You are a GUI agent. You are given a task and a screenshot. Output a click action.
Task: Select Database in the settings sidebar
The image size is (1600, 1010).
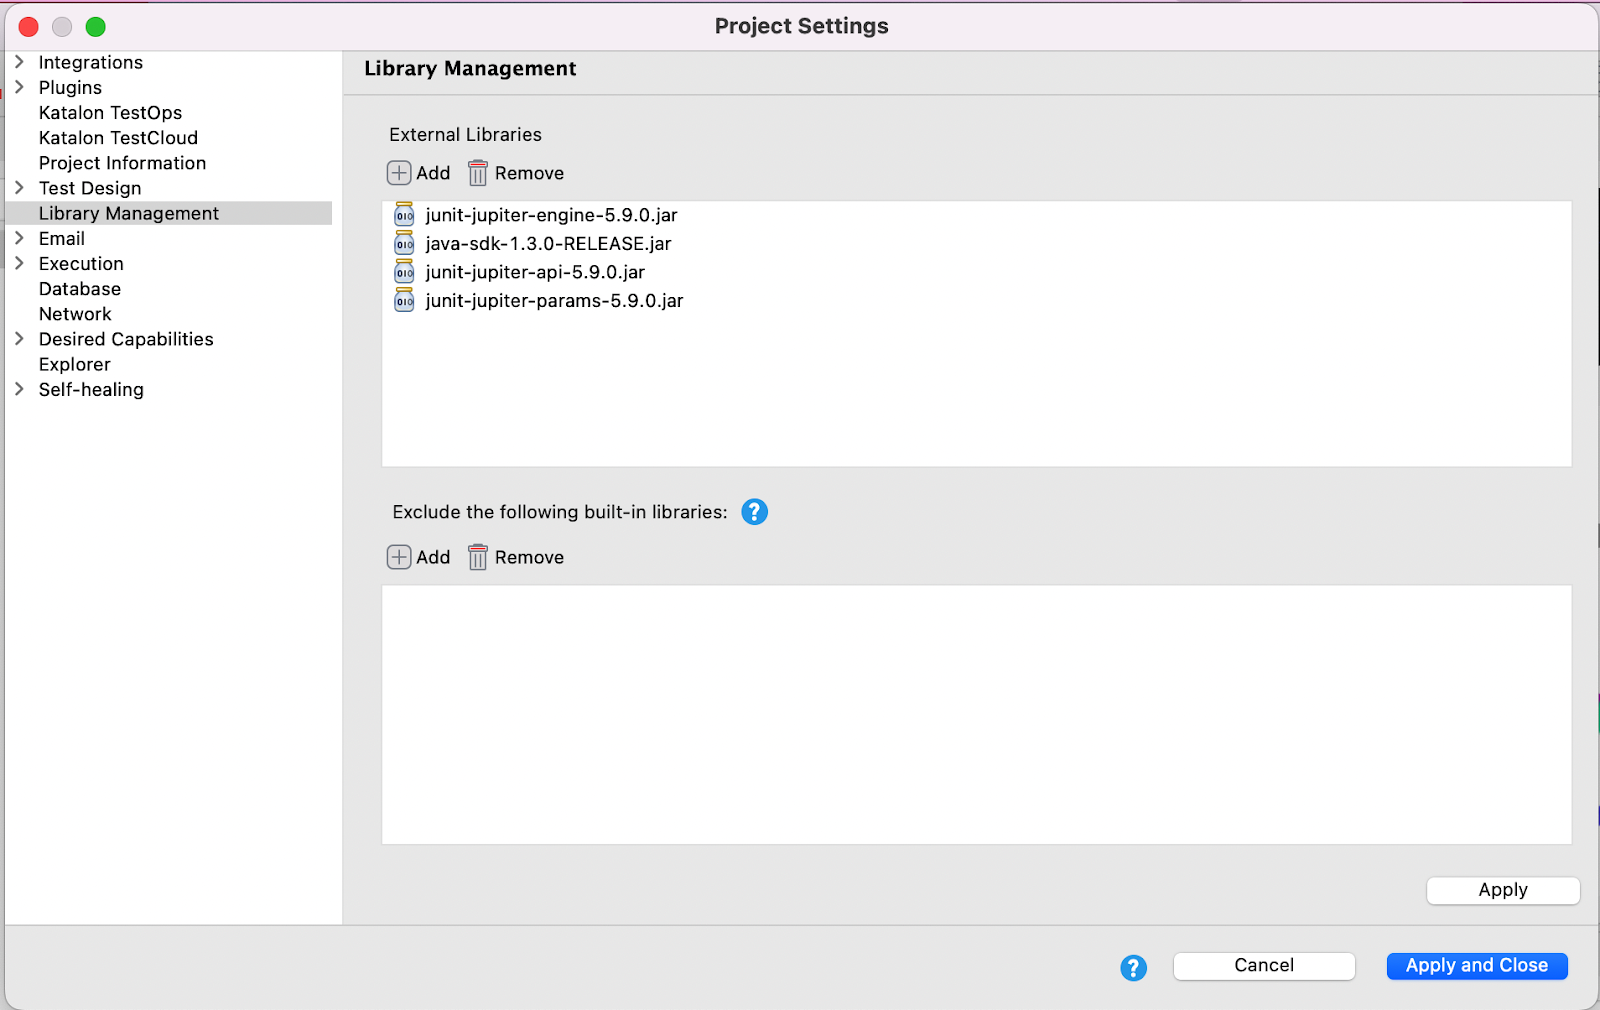coord(79,288)
